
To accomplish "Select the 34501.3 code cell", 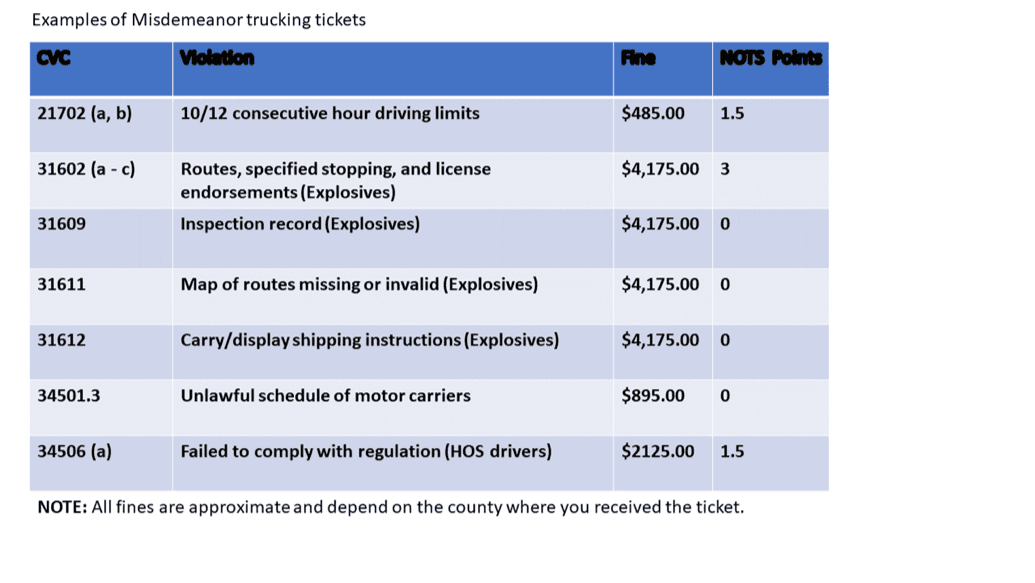I will (x=68, y=395).
